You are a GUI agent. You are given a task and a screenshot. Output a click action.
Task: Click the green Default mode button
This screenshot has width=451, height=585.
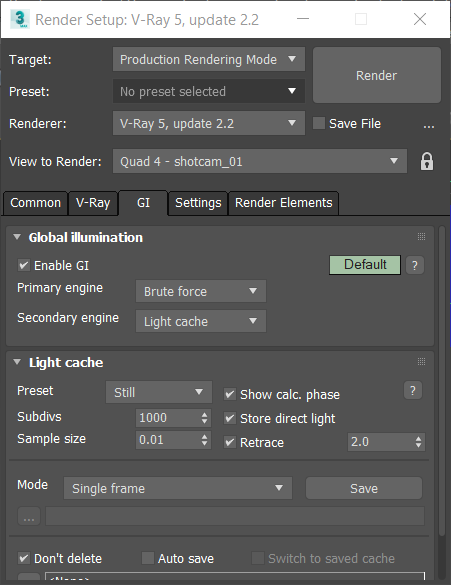pos(365,265)
